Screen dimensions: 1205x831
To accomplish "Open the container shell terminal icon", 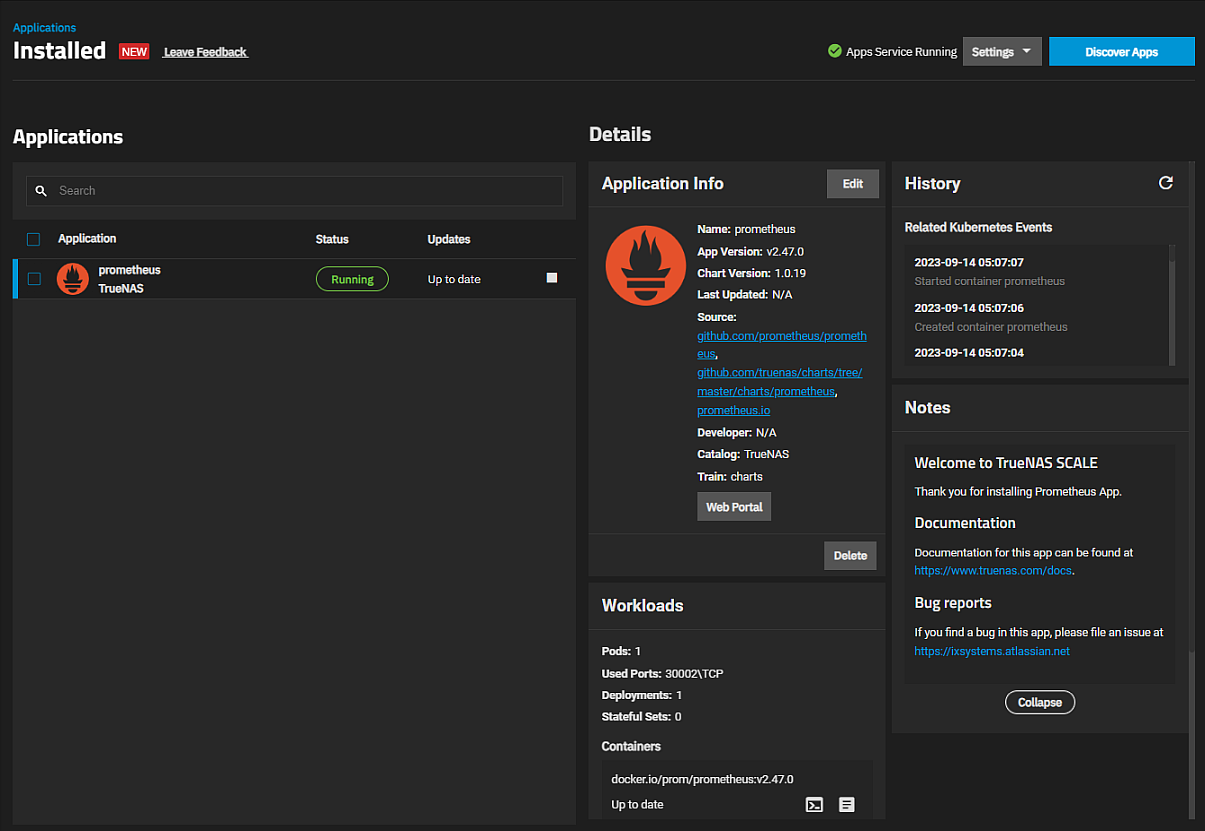I will (x=814, y=804).
